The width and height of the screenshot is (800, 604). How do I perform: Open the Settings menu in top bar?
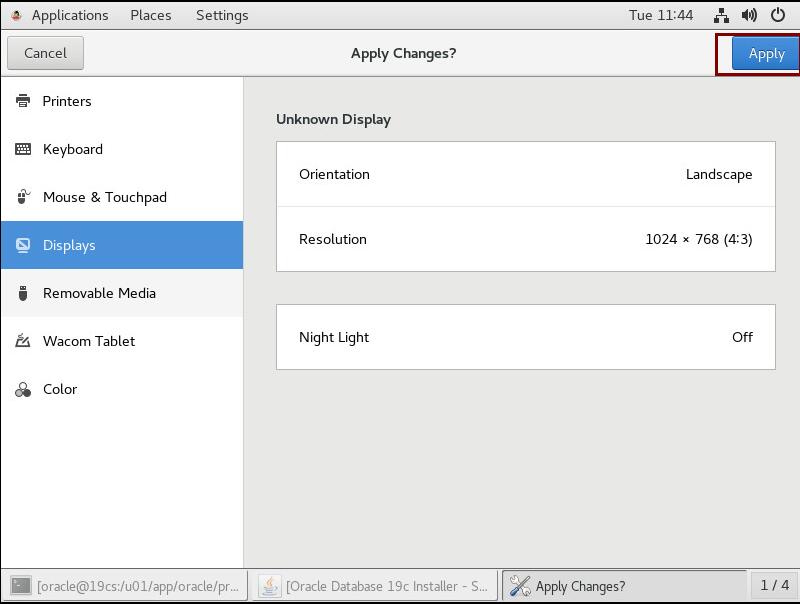click(x=222, y=15)
